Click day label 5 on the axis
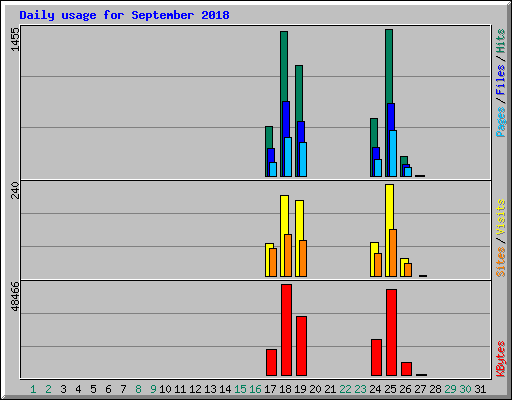 pos(93,389)
